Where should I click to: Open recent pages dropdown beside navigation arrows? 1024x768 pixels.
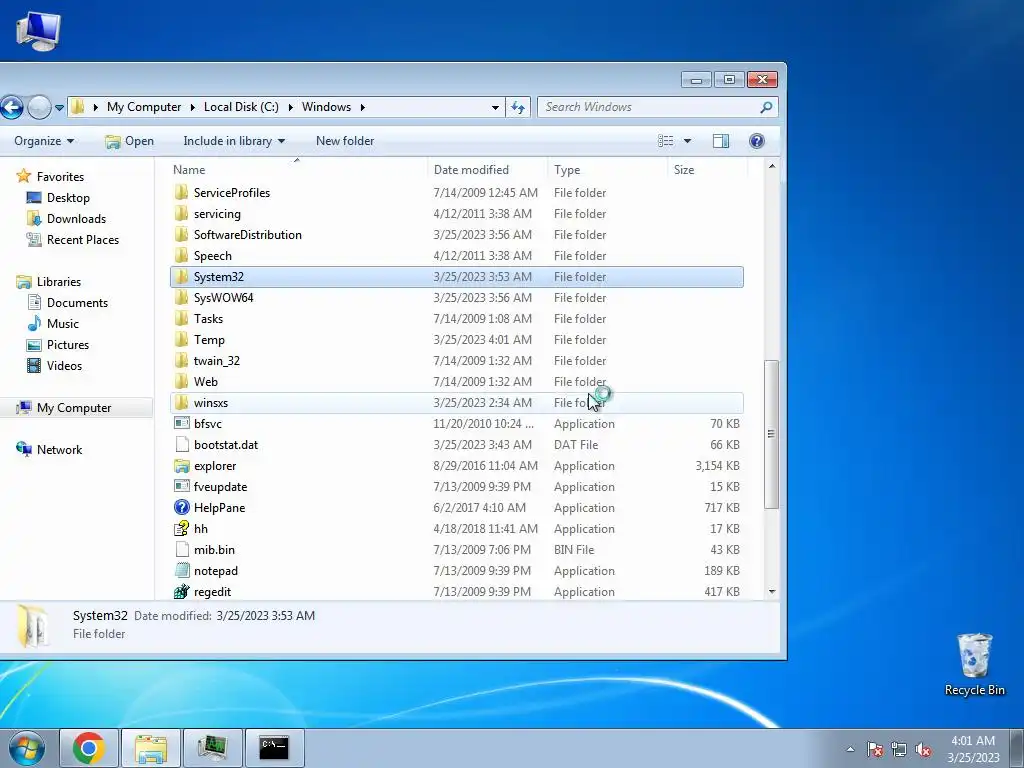tap(59, 108)
